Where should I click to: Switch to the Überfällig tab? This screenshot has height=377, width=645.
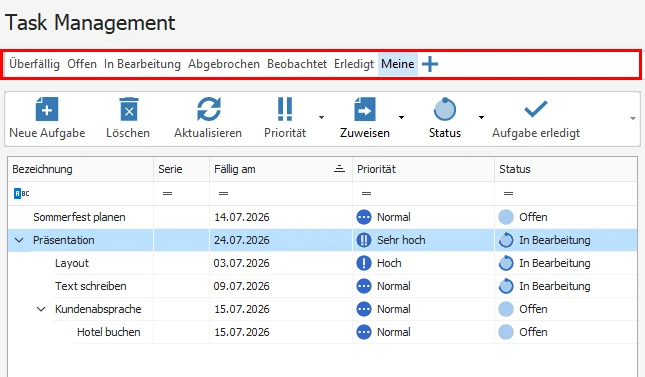point(35,64)
